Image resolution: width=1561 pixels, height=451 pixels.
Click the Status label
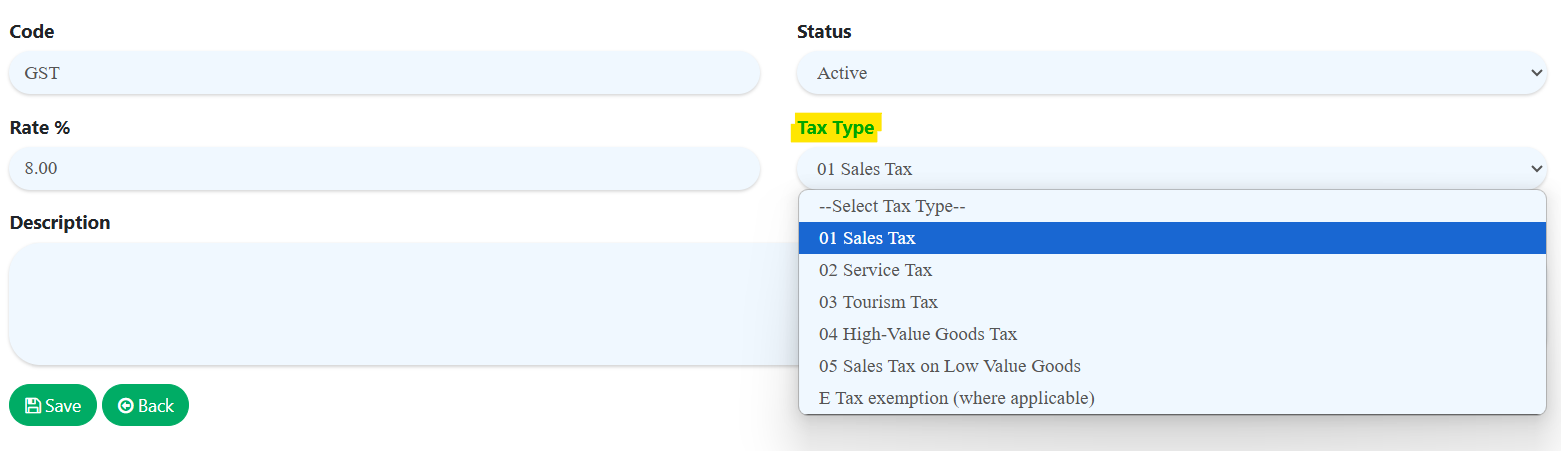824,32
